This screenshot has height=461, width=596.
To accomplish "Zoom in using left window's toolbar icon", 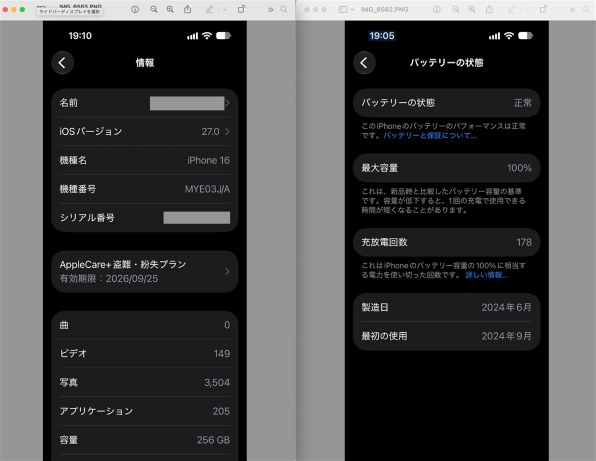I will coord(170,10).
